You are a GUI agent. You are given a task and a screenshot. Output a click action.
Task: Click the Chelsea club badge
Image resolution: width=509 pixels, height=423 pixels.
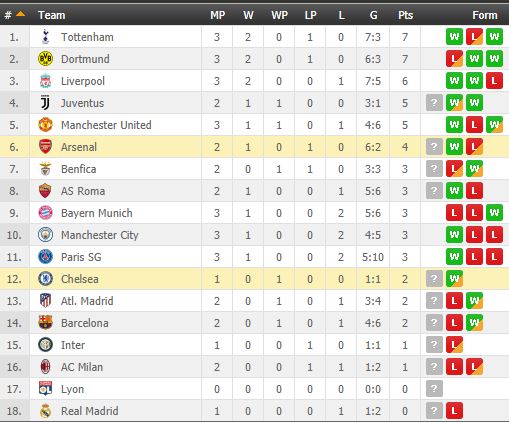pos(45,279)
